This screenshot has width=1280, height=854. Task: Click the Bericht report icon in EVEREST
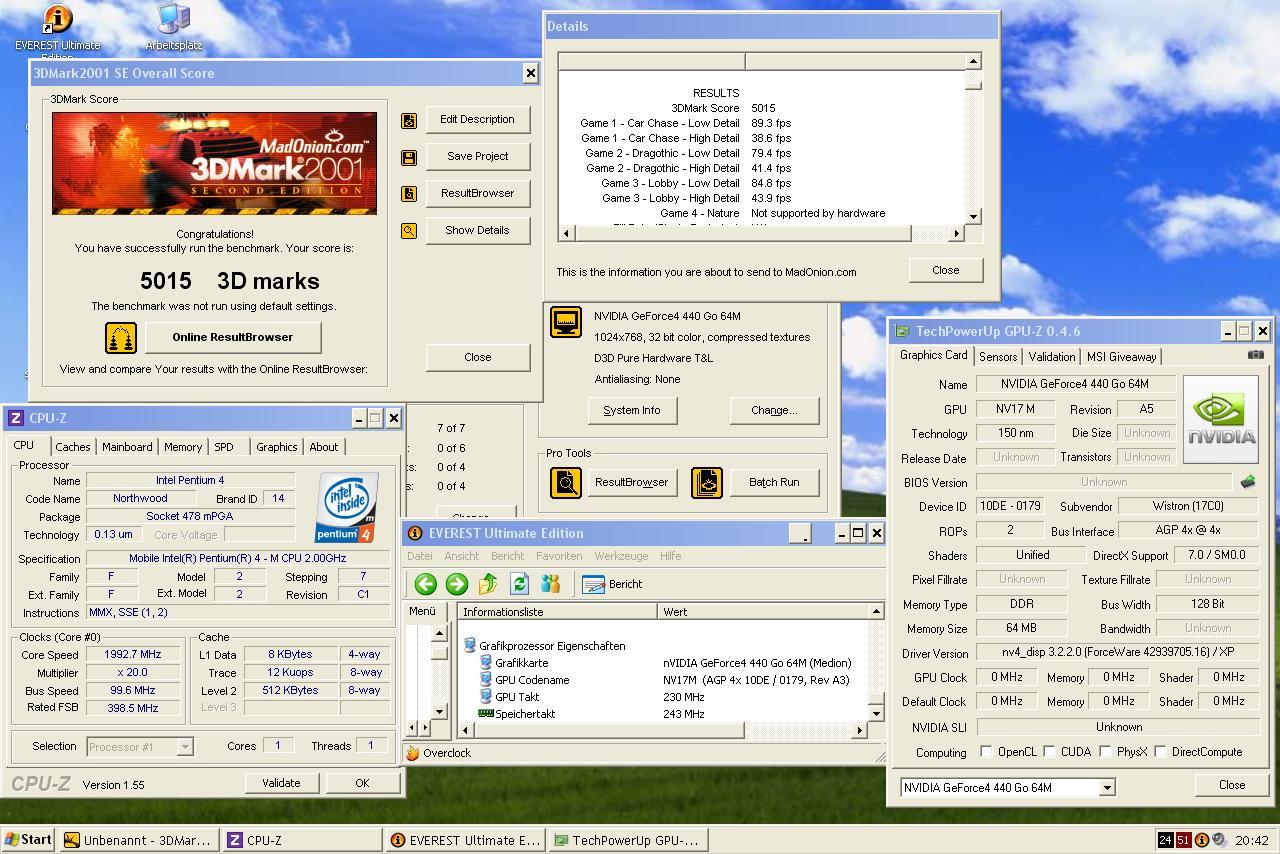click(x=594, y=584)
